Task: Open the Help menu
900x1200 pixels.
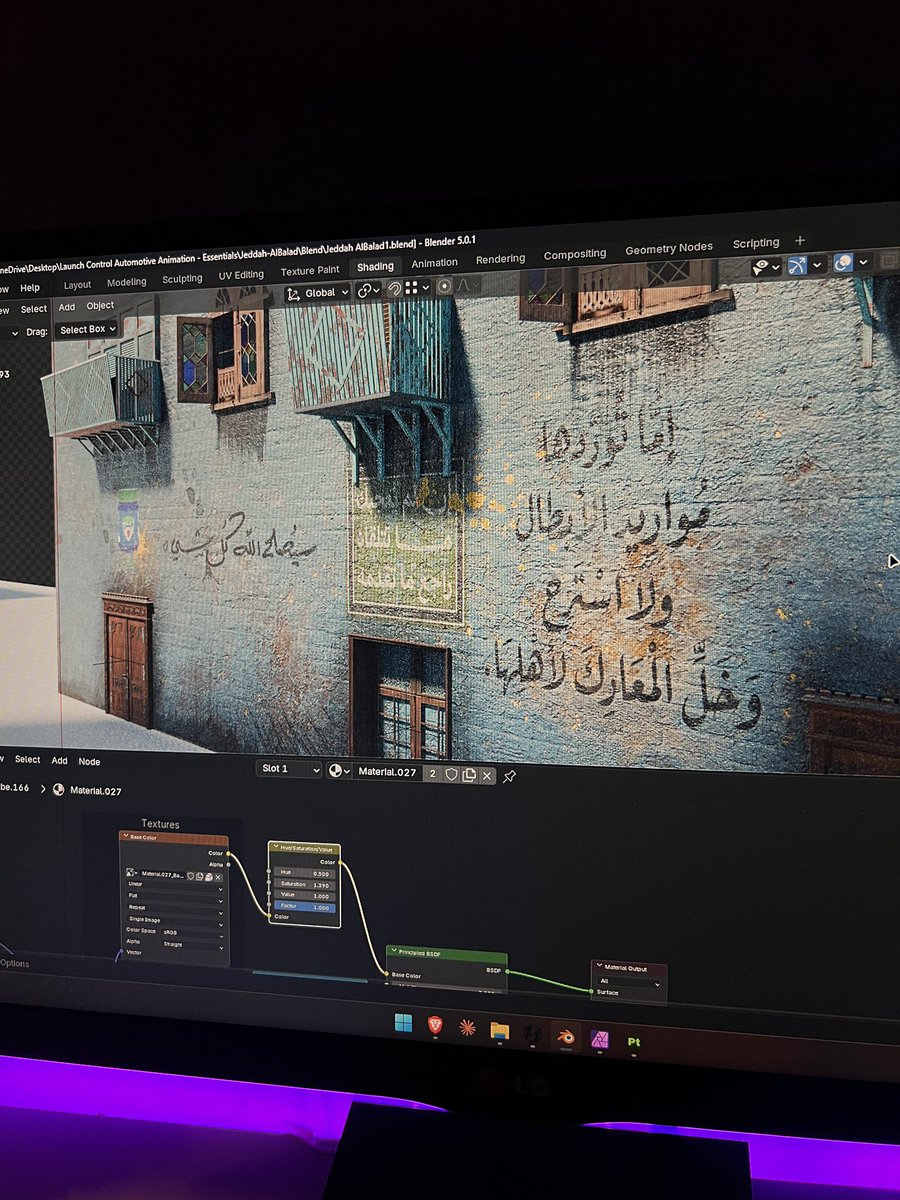Action: pyautogui.click(x=30, y=288)
